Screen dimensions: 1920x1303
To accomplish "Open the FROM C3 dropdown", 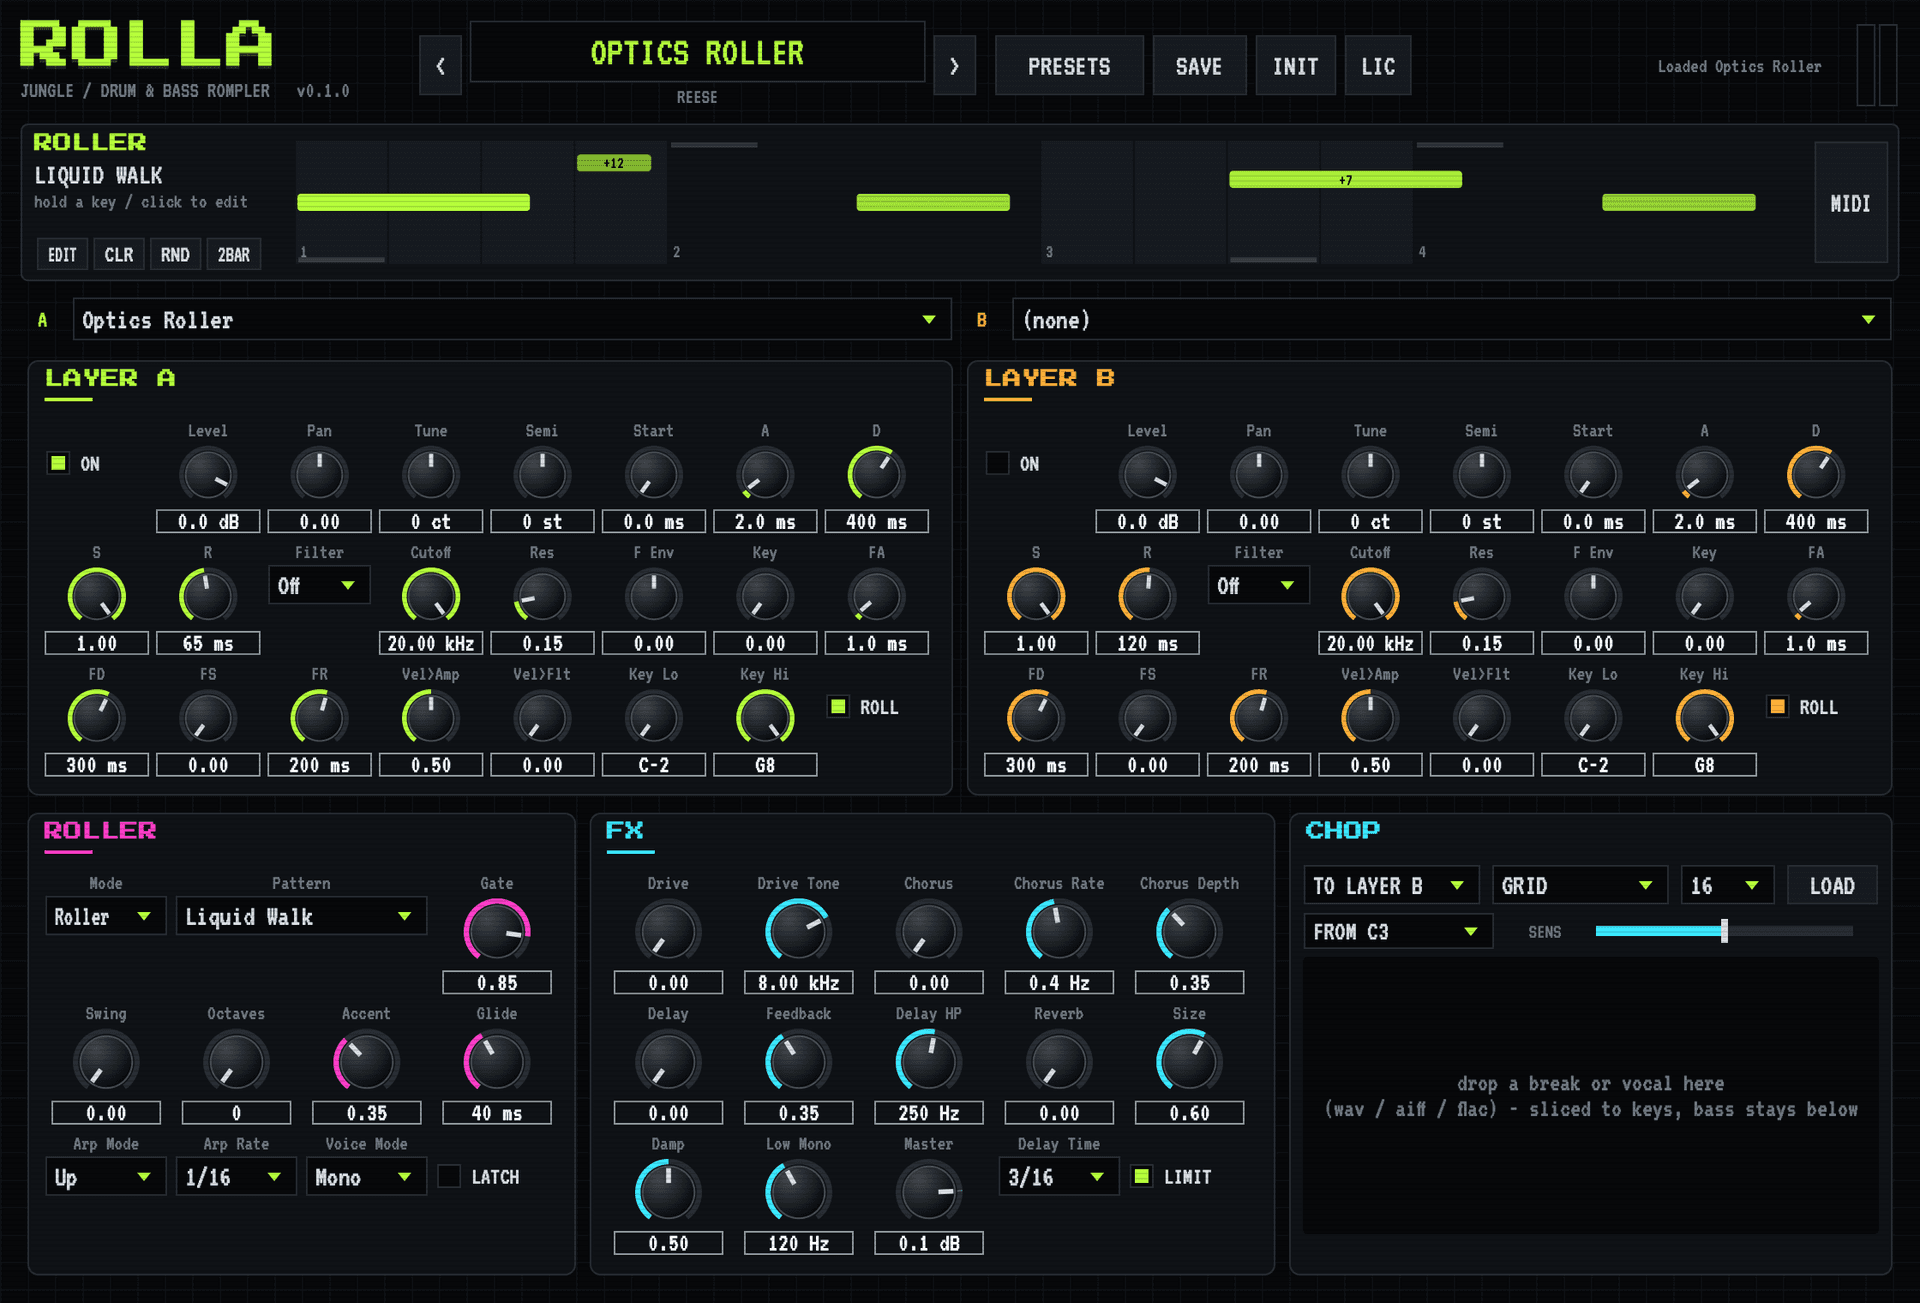I will pyautogui.click(x=1398, y=932).
